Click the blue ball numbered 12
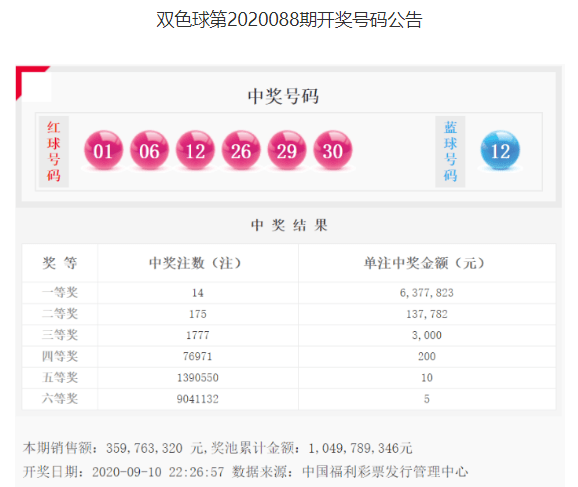The width and height of the screenshot is (578, 487). pyautogui.click(x=500, y=150)
